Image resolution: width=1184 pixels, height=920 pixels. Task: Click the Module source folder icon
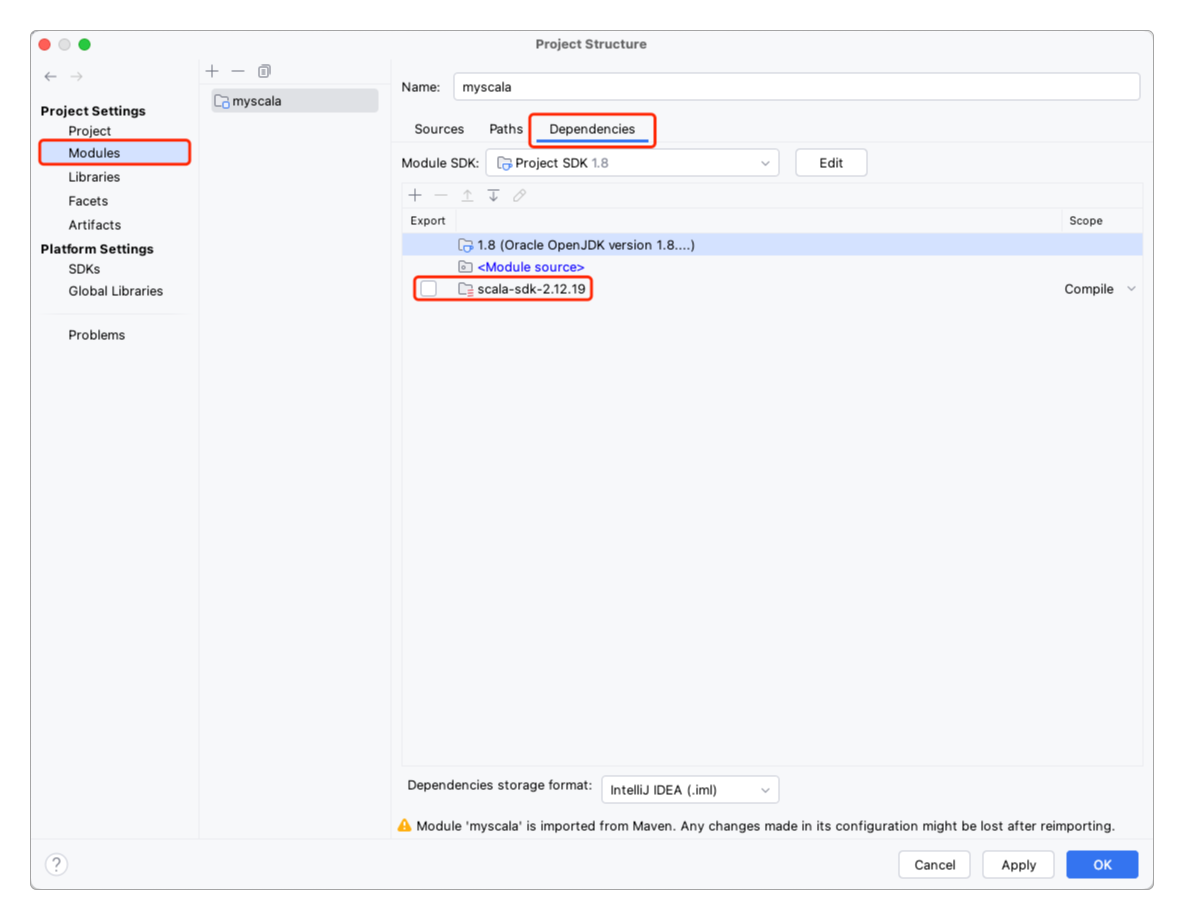pyautogui.click(x=466, y=267)
